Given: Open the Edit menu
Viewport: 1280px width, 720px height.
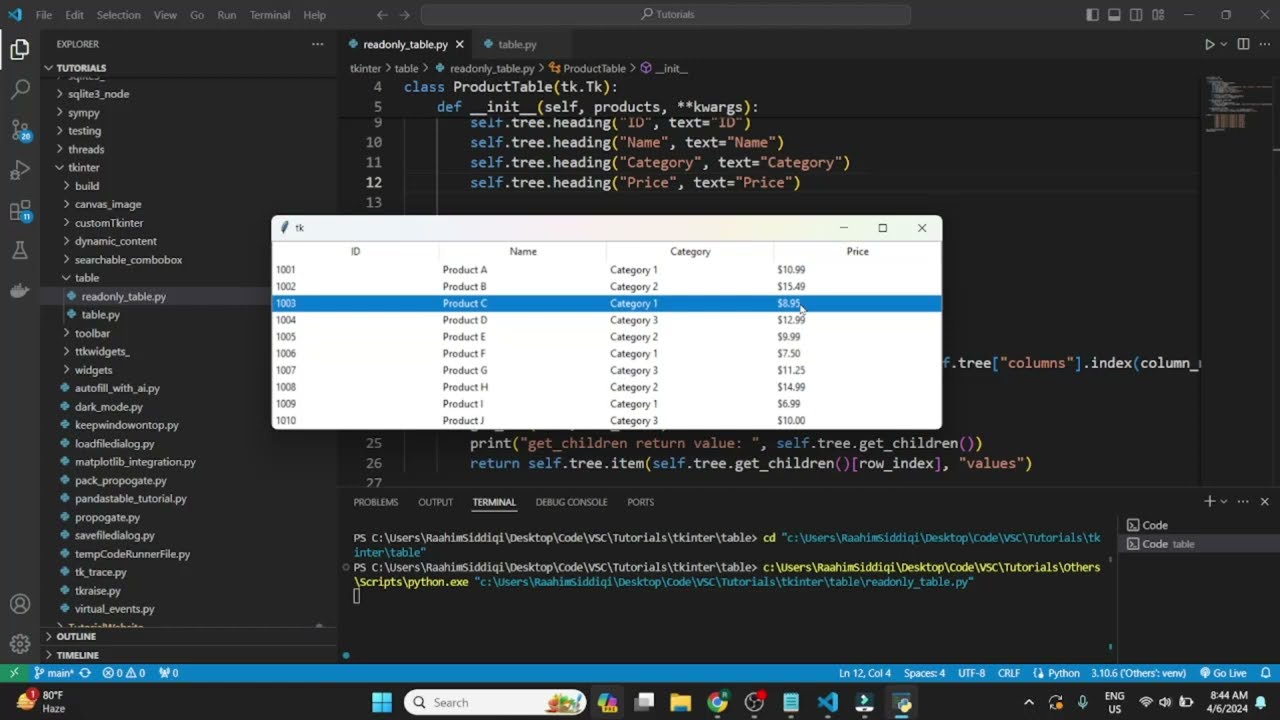Looking at the screenshot, I should [75, 15].
